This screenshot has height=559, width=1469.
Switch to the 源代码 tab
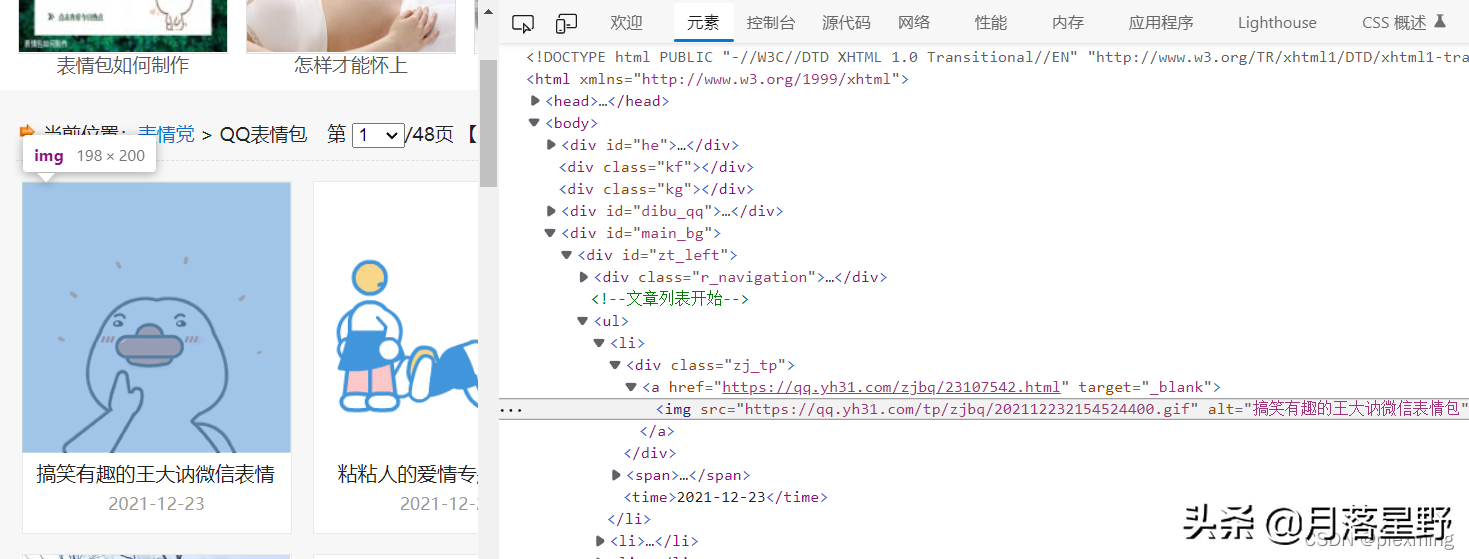point(846,23)
